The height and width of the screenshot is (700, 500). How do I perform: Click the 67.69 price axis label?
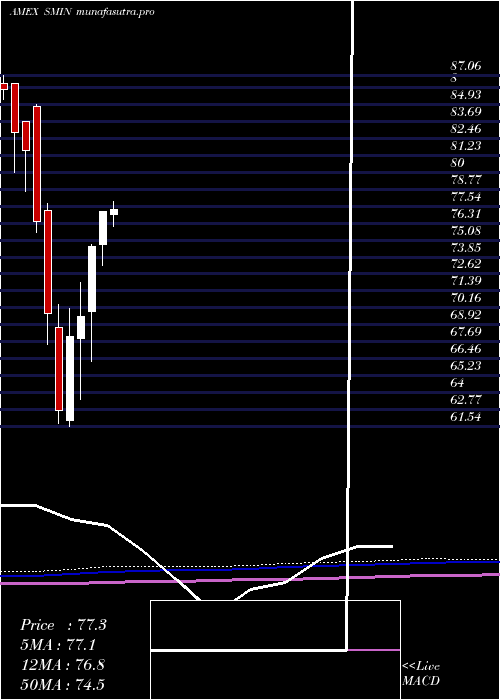466,332
